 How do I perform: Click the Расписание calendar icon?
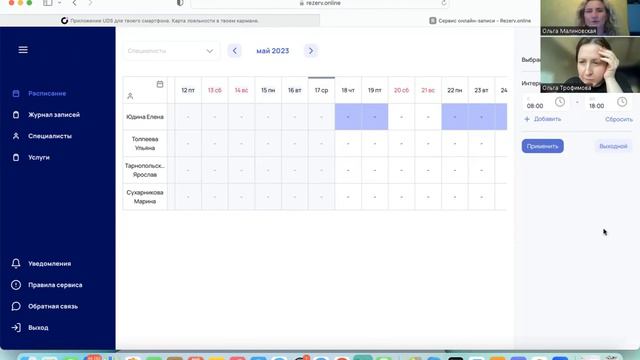click(x=16, y=93)
